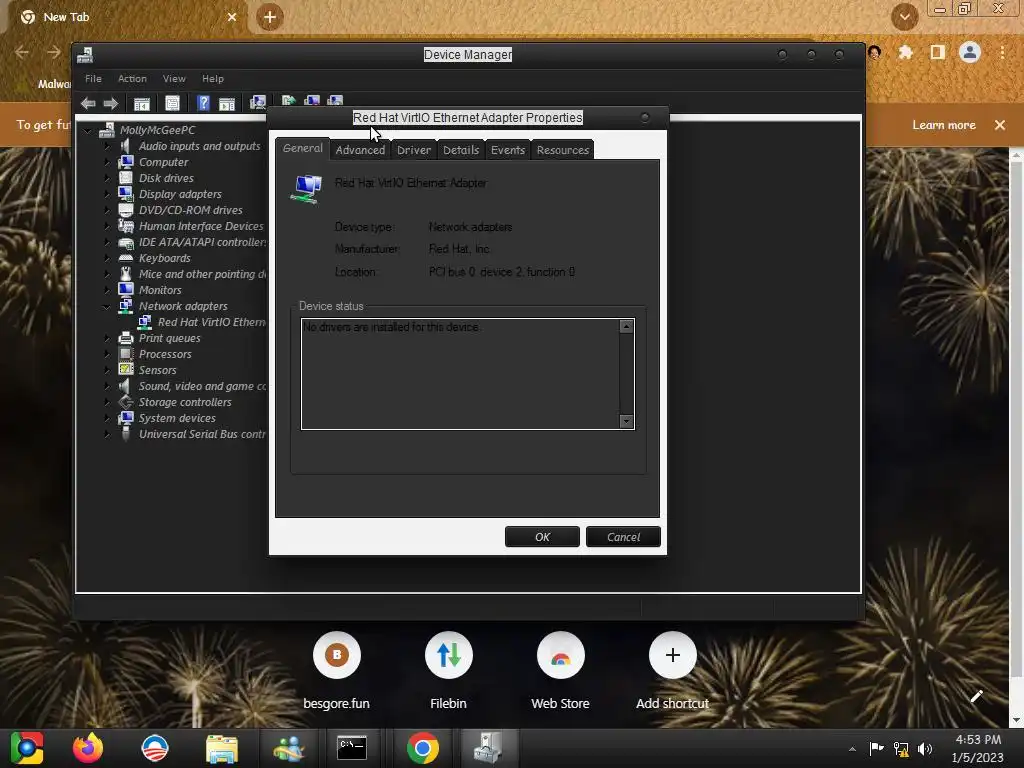Viewport: 1024px width, 768px height.
Task: Select the Processors chip icon
Action: [125, 354]
